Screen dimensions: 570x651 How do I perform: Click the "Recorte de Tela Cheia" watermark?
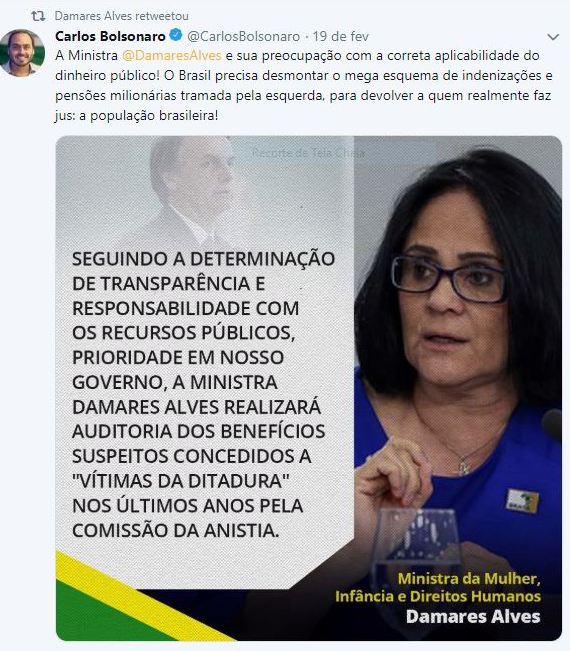pos(308,153)
